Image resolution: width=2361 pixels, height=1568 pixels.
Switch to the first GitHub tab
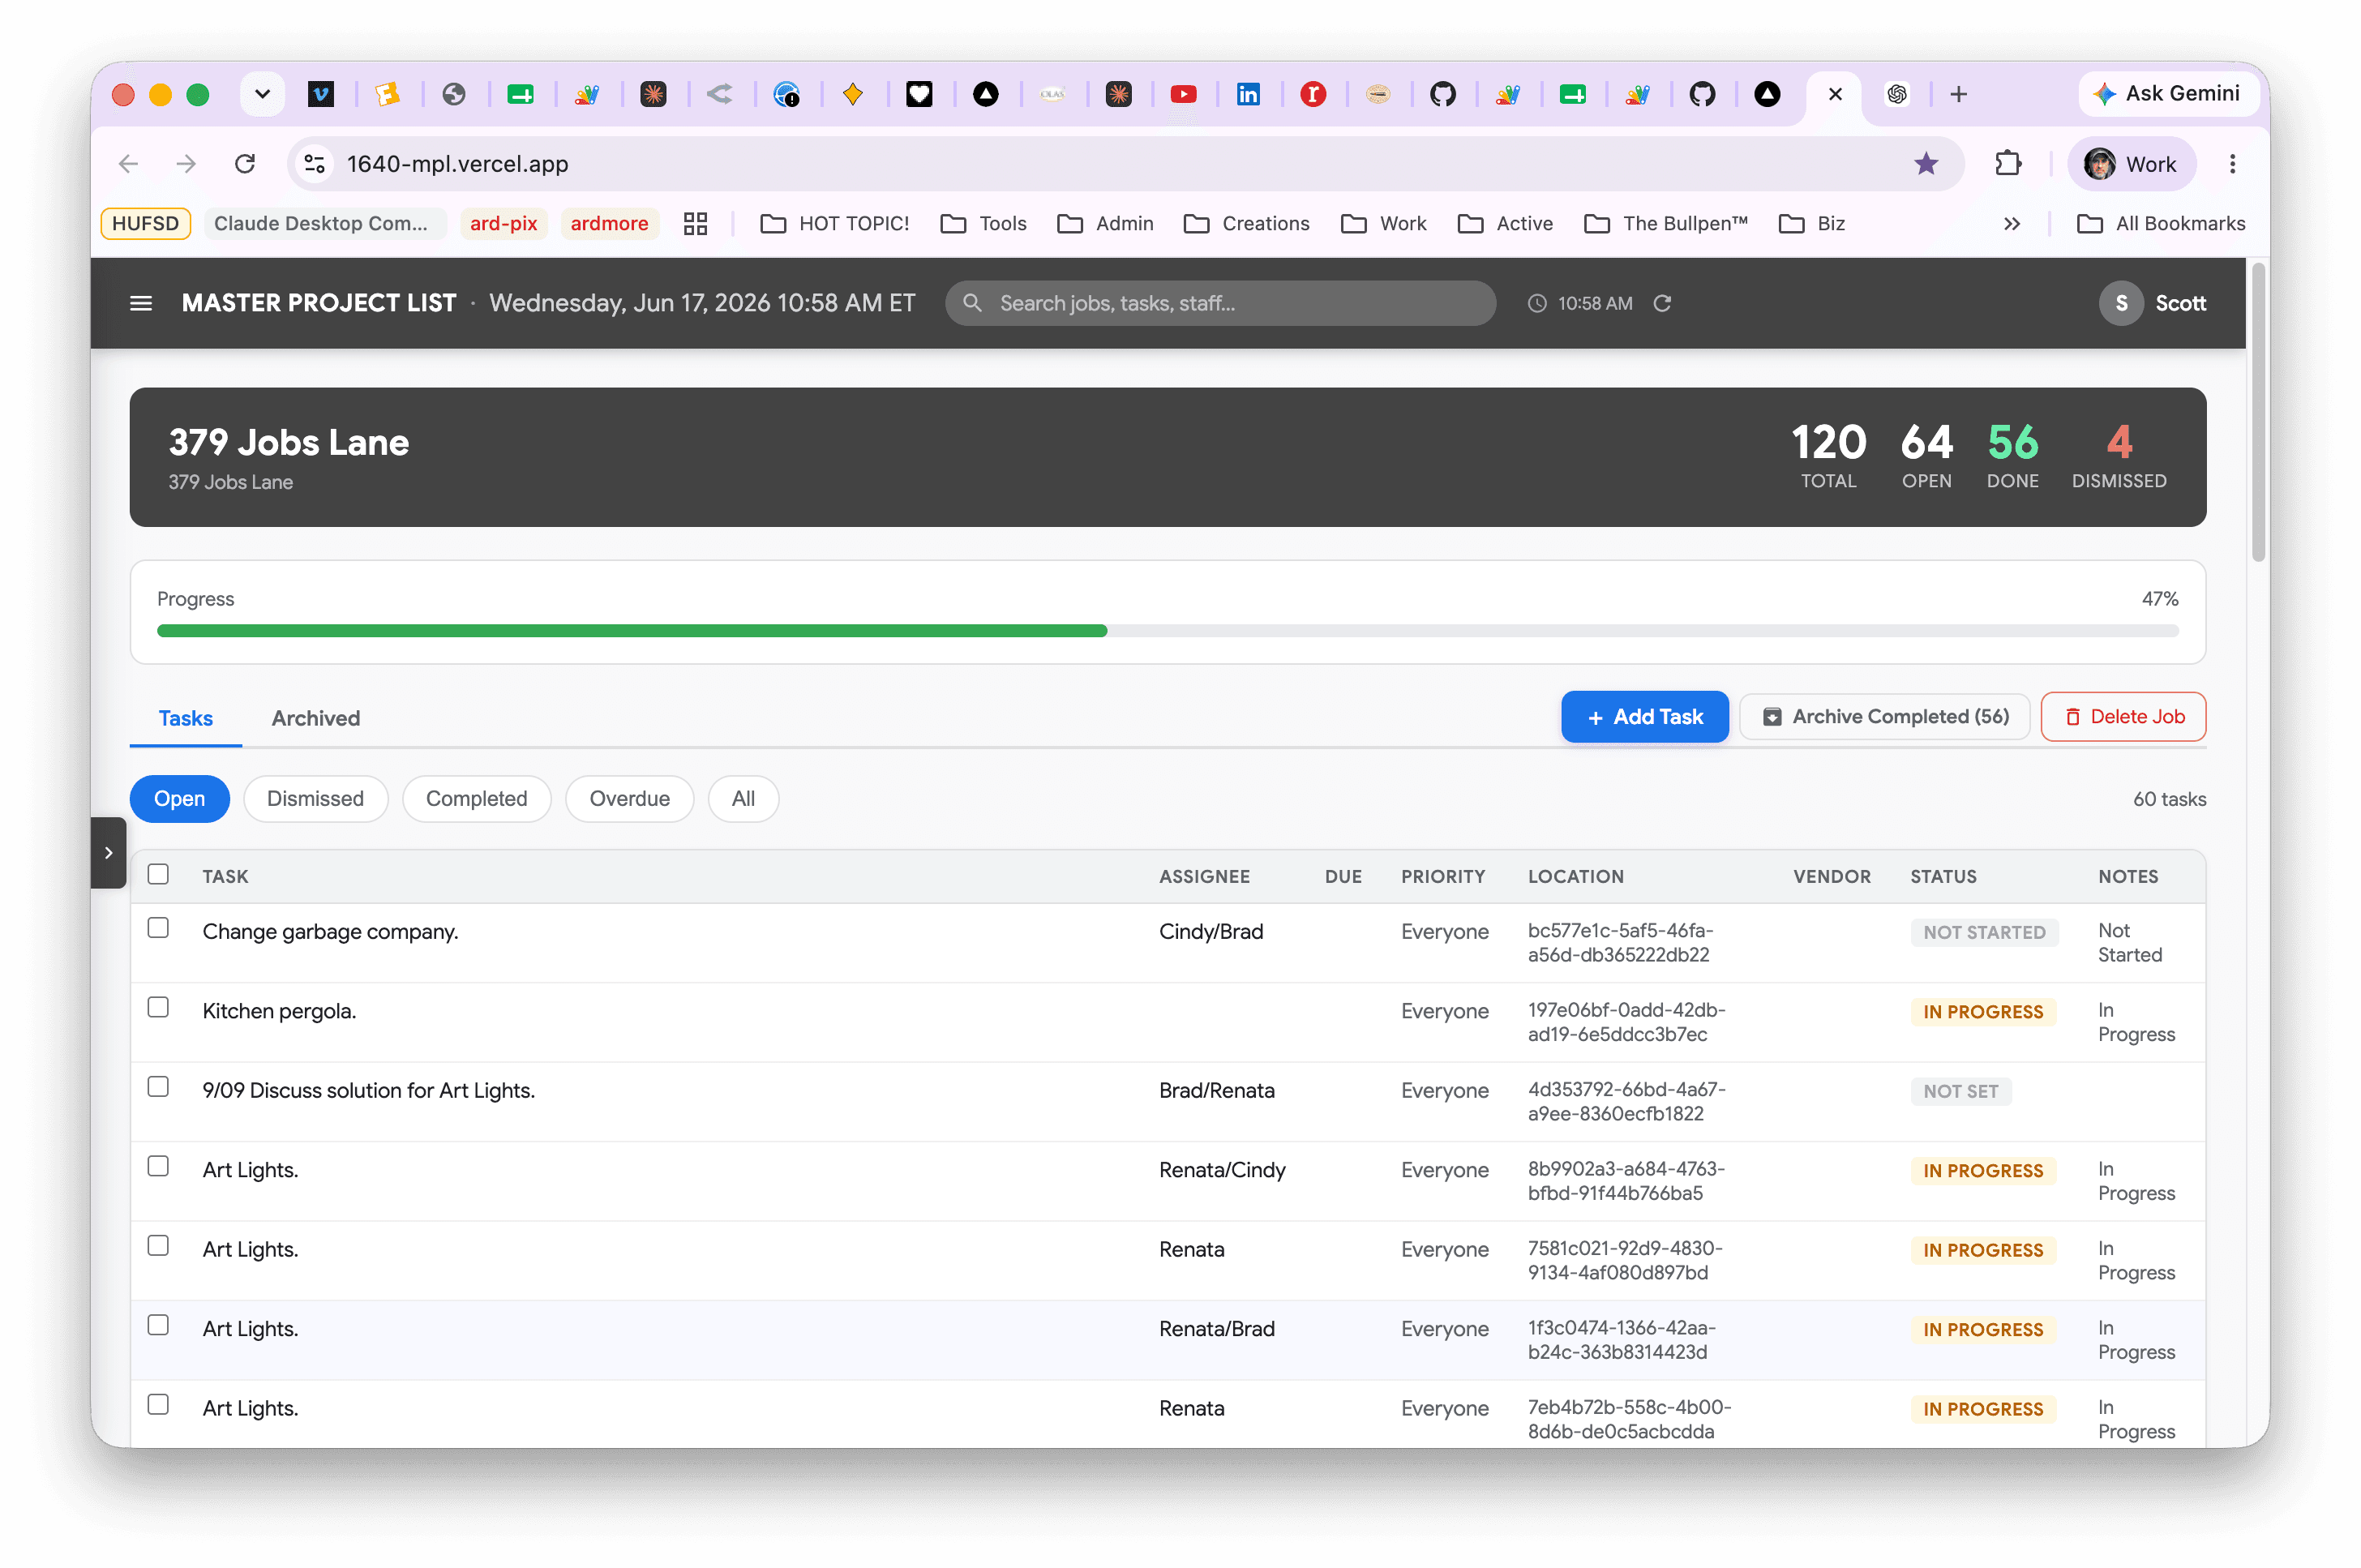pyautogui.click(x=1442, y=94)
